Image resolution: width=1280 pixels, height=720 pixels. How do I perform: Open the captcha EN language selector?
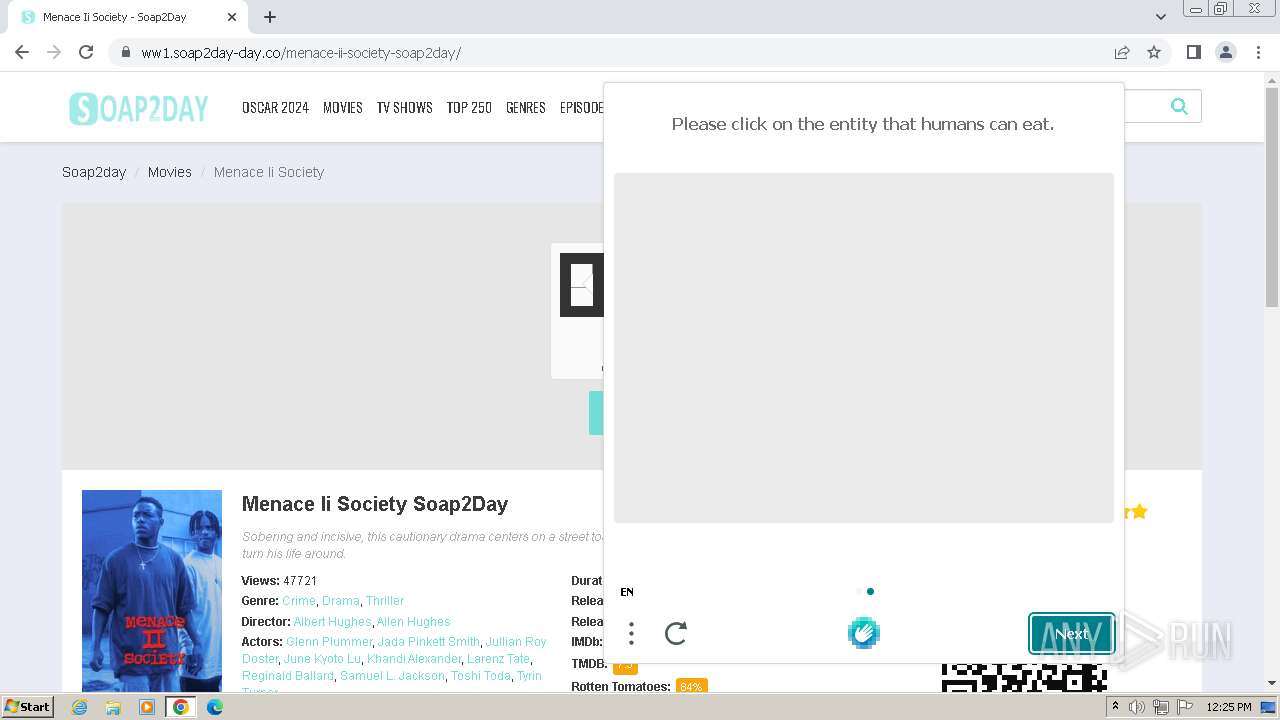[627, 592]
